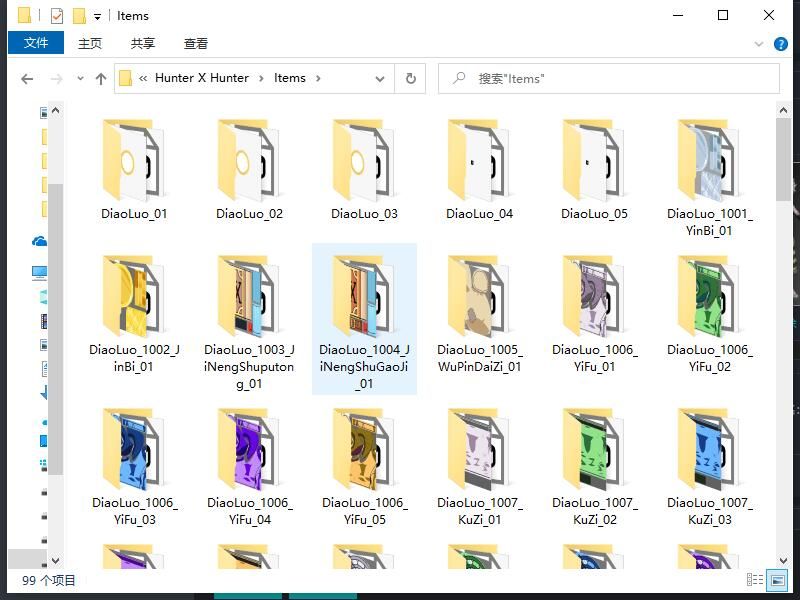The image size is (800, 600).
Task: Click the navigation pane scrollbar thumb
Action: coord(56,329)
